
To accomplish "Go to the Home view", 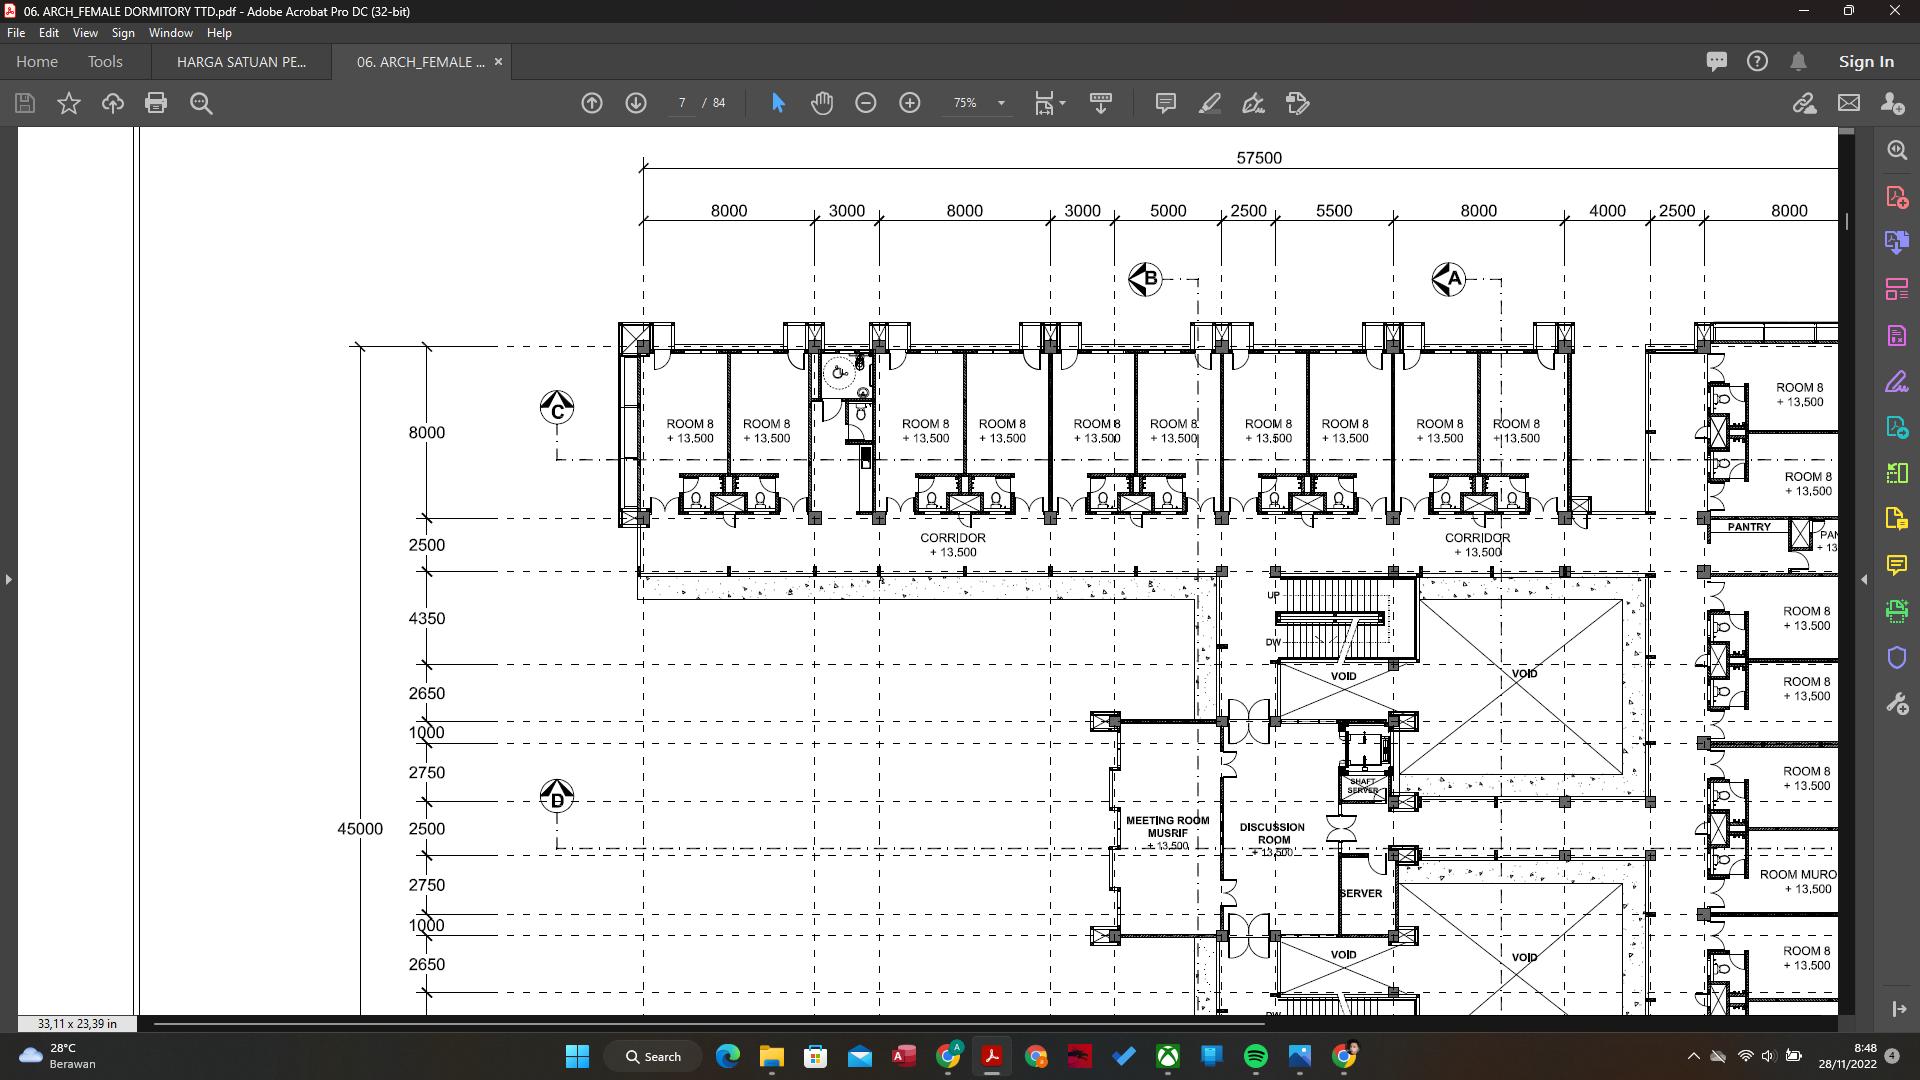I will click(37, 62).
